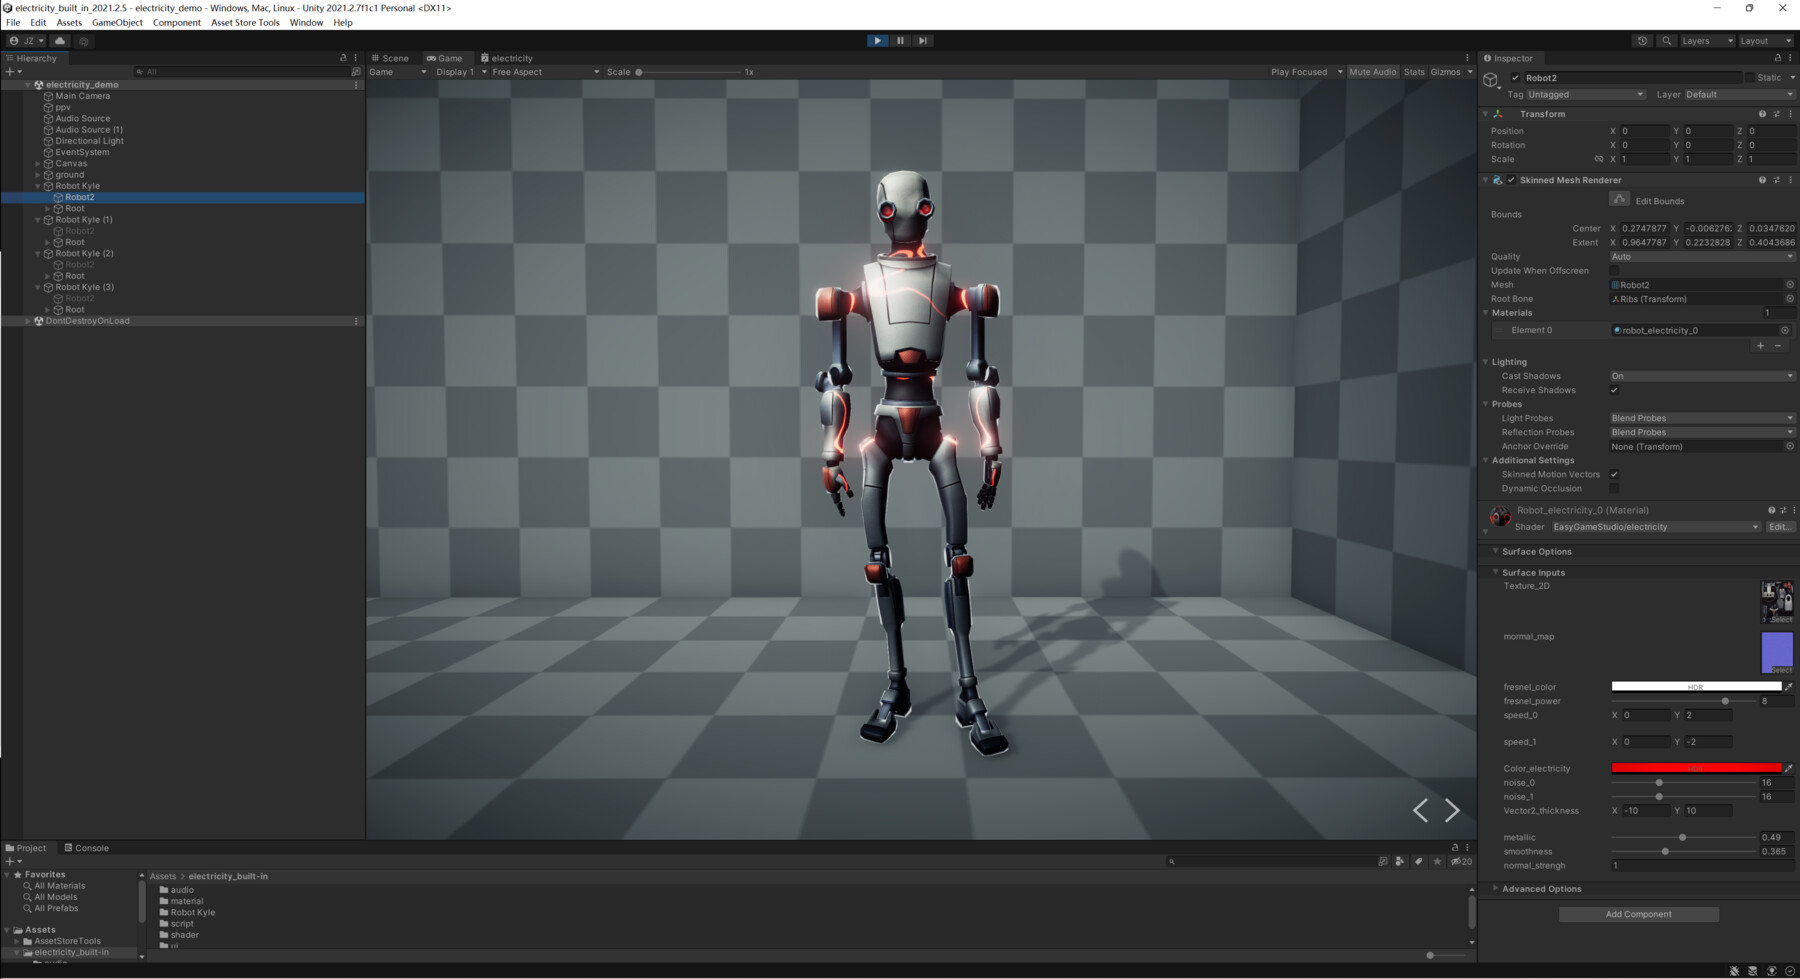Select the collaborate/version control icon in toolbar
1800x979 pixels.
click(x=84, y=41)
